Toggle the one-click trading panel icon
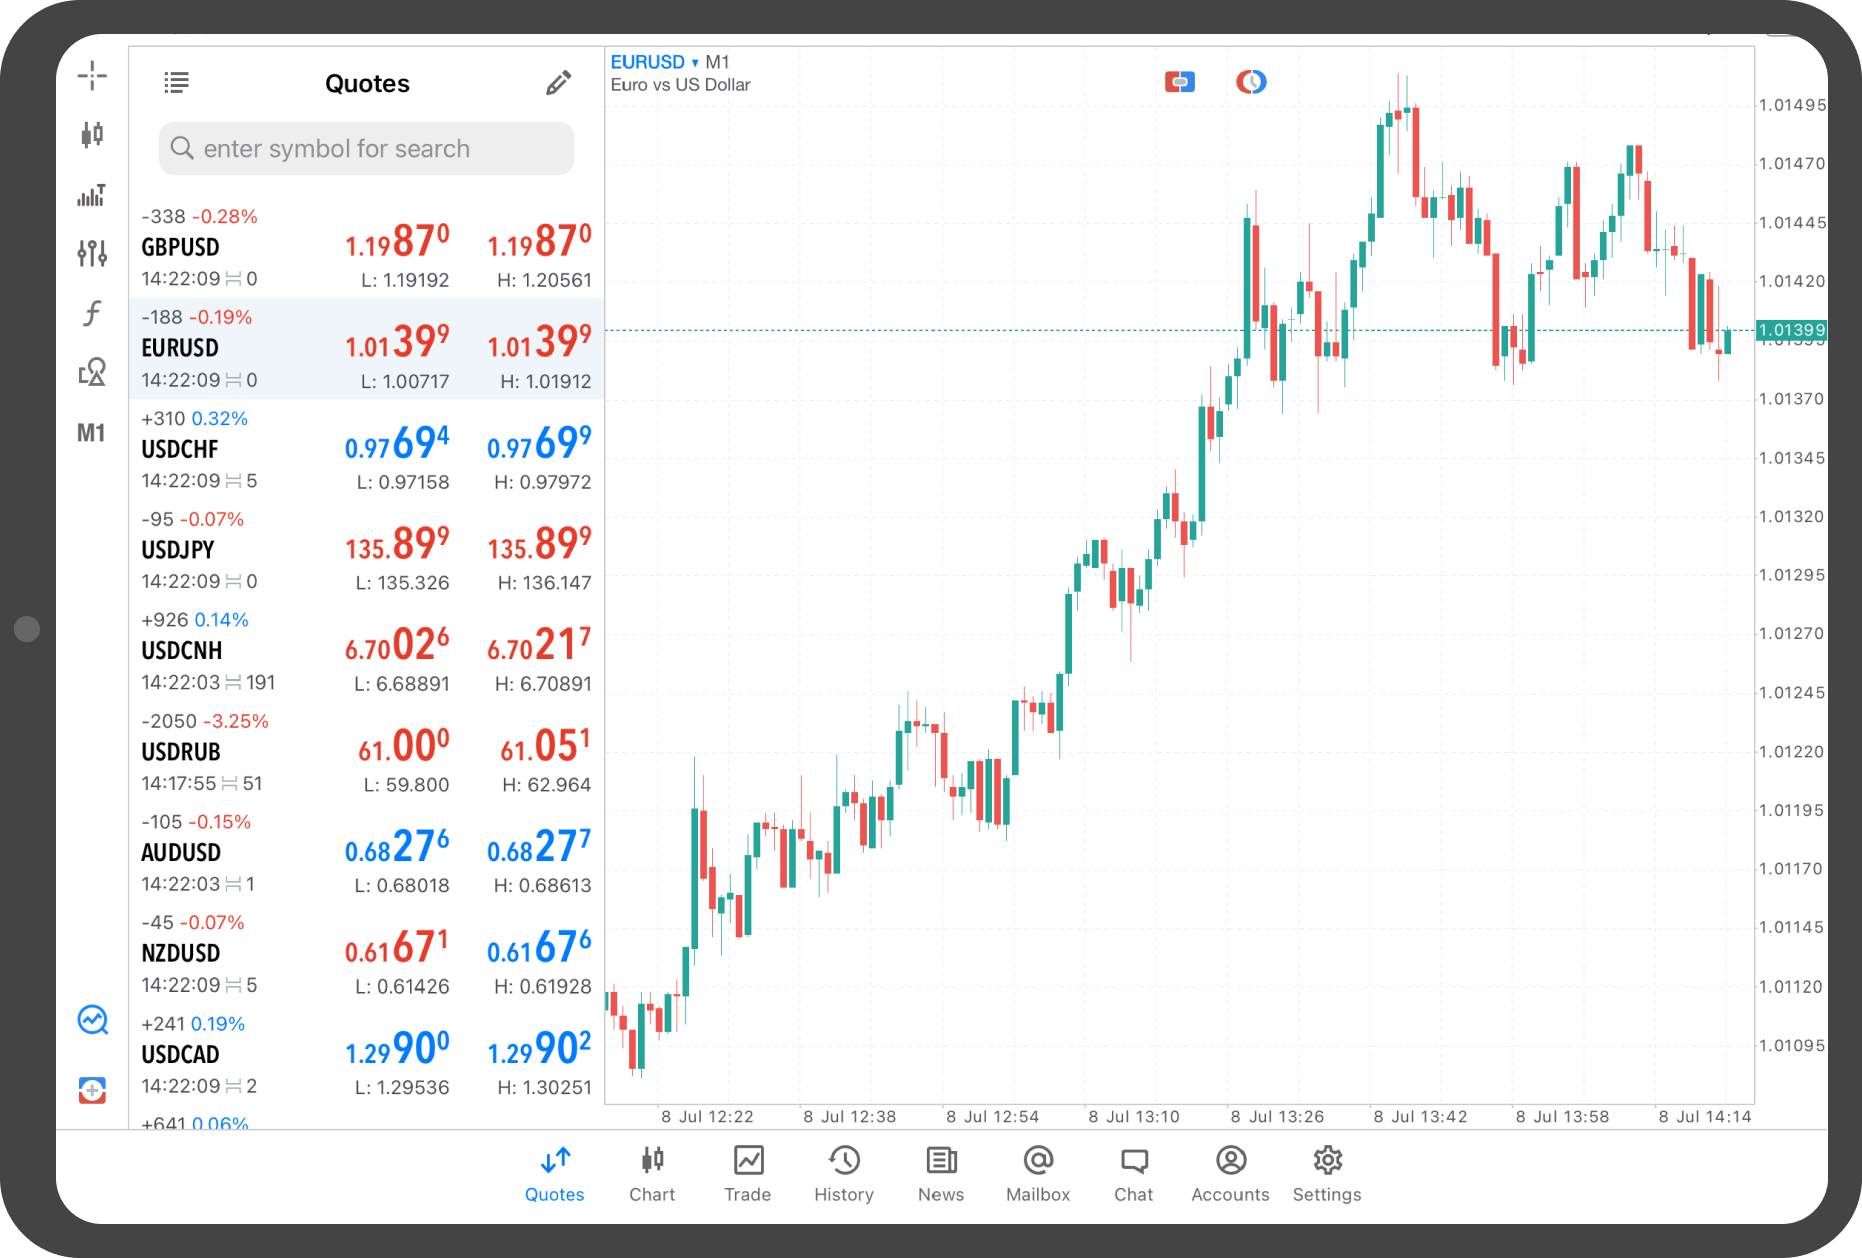Viewport: 1862px width, 1258px height. click(1180, 82)
